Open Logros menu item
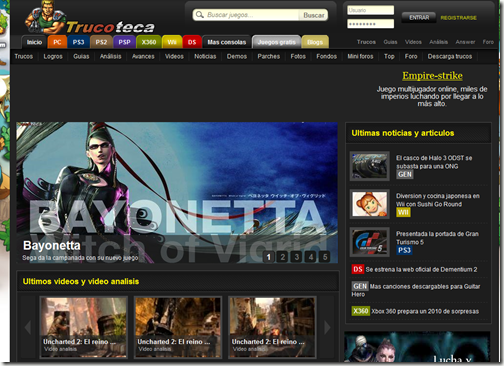The width and height of the screenshot is (504, 366). coord(53,56)
